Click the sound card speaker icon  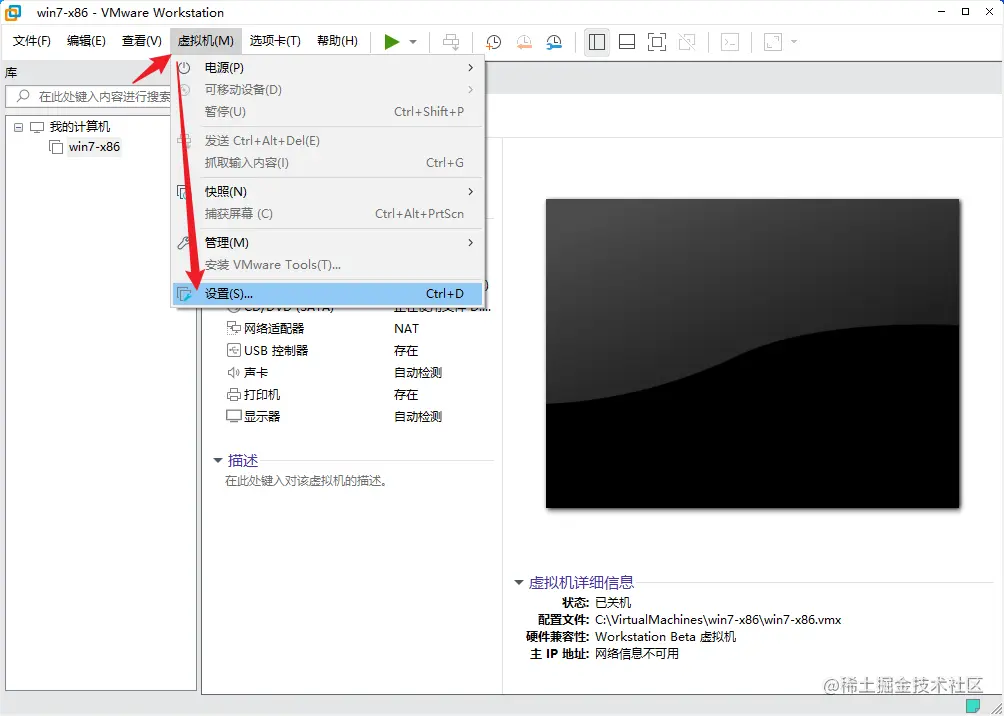click(x=234, y=373)
